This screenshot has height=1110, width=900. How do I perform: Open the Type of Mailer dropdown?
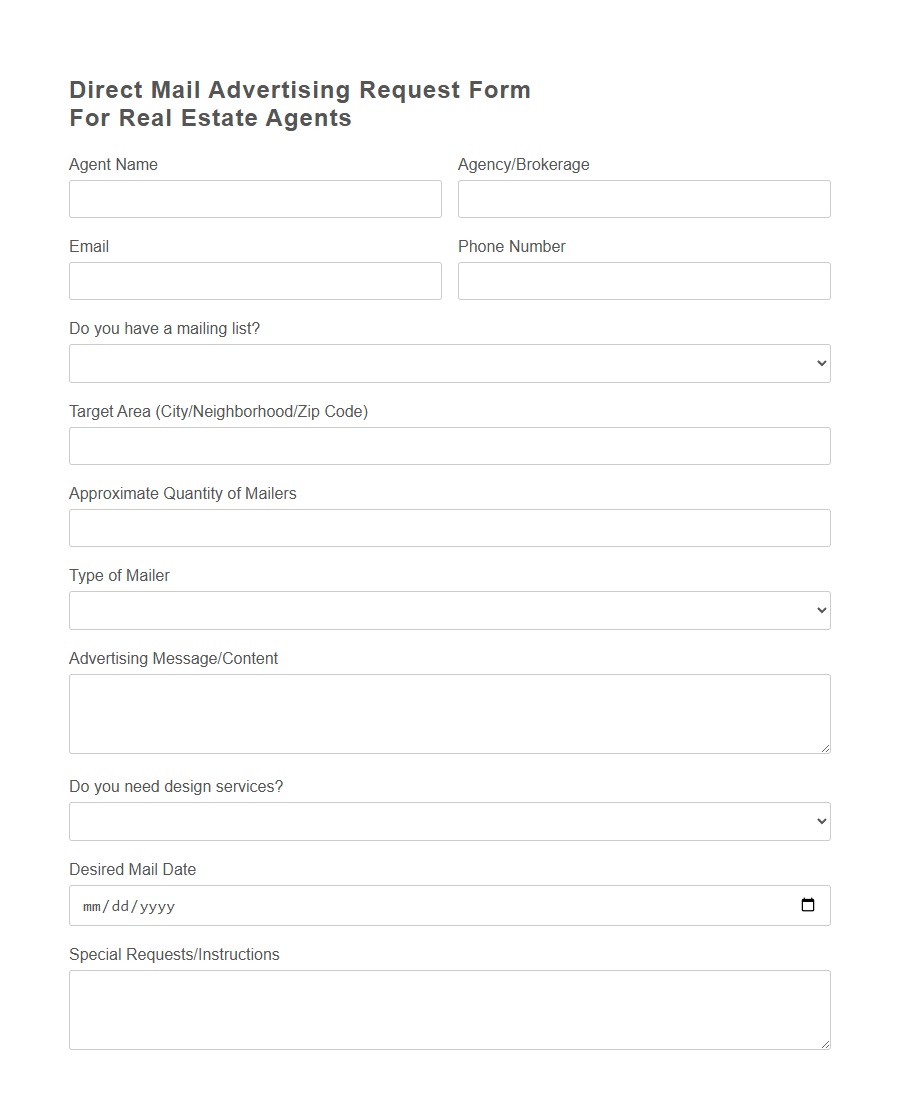[449, 610]
